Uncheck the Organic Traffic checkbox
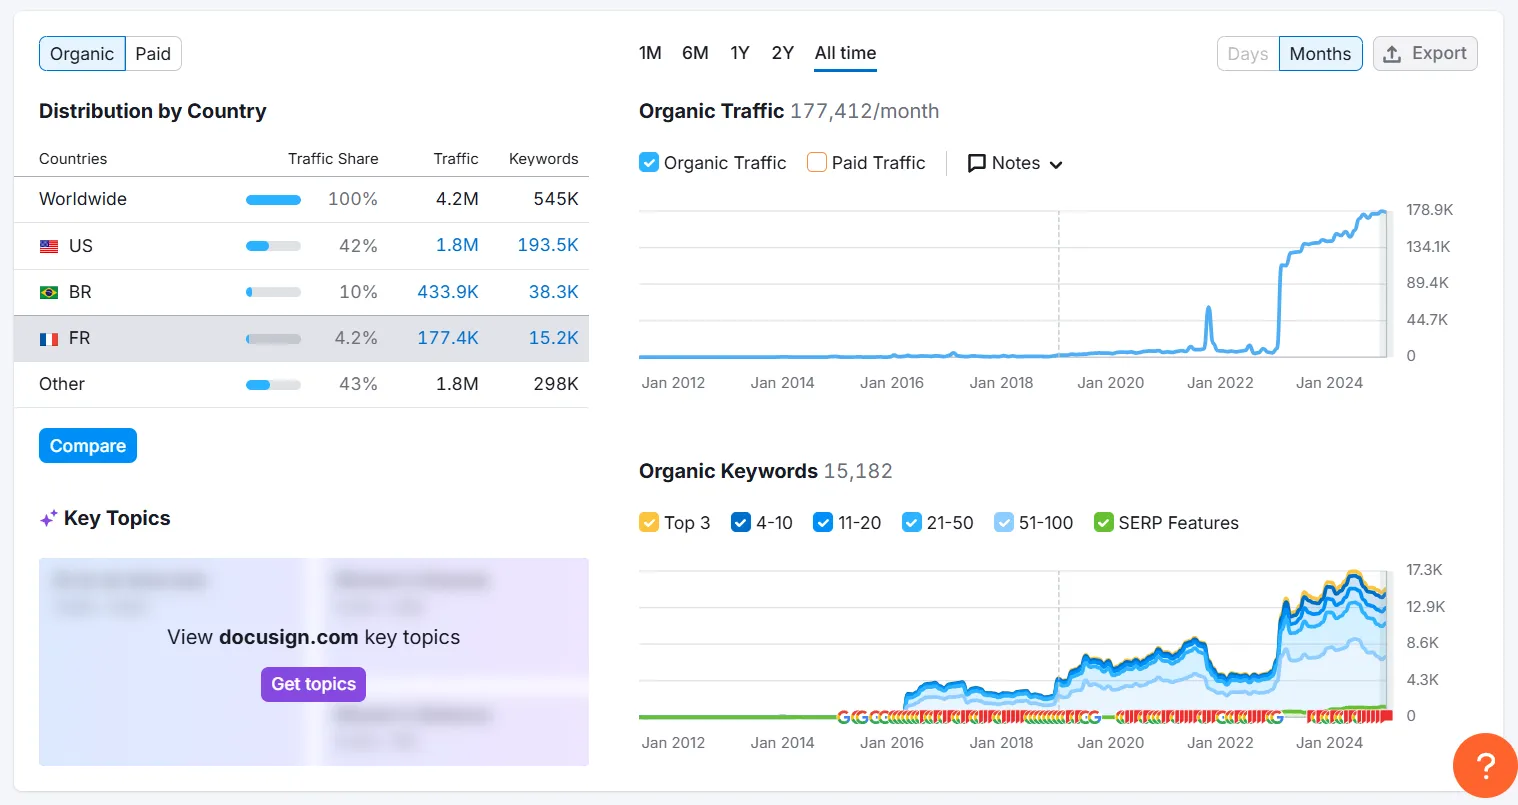 [x=649, y=163]
